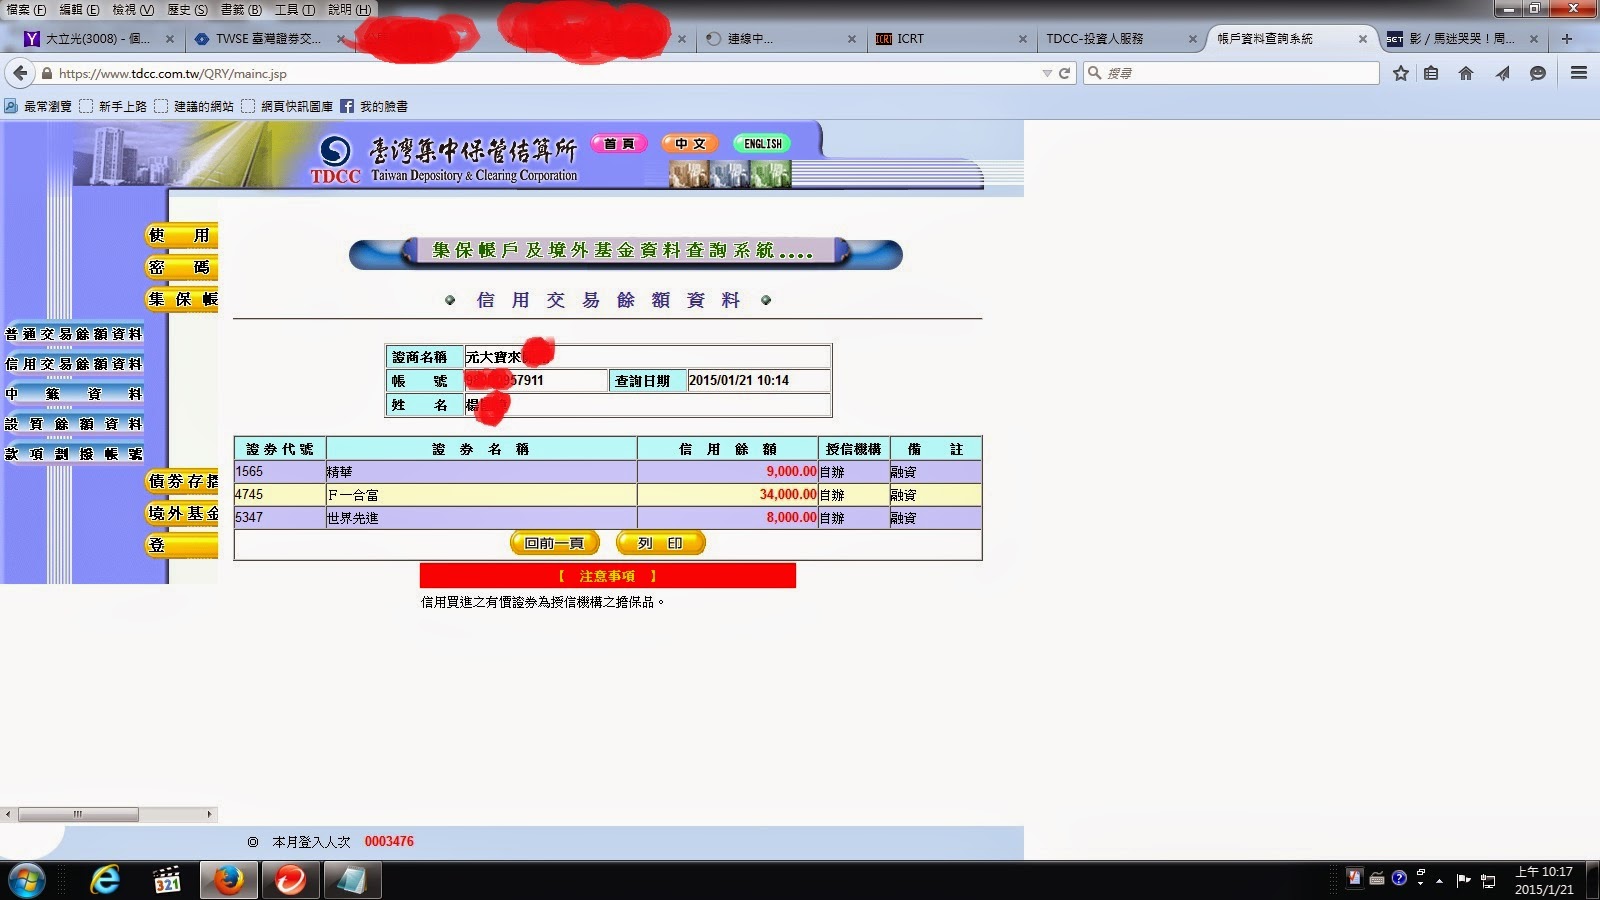1600x900 pixels.
Task: Open 信用交易餘額資料 in the sidebar
Action: point(74,364)
